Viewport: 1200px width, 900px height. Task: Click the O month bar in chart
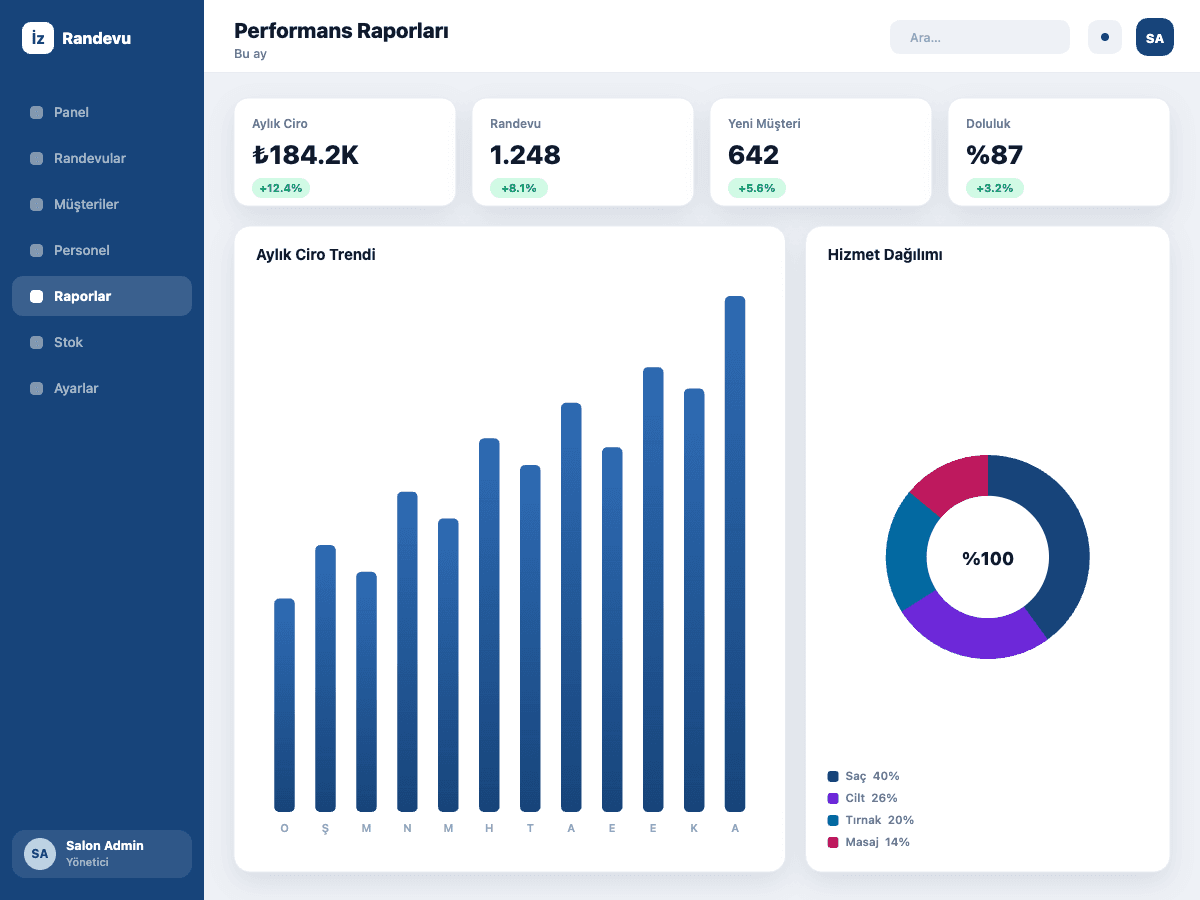point(284,705)
